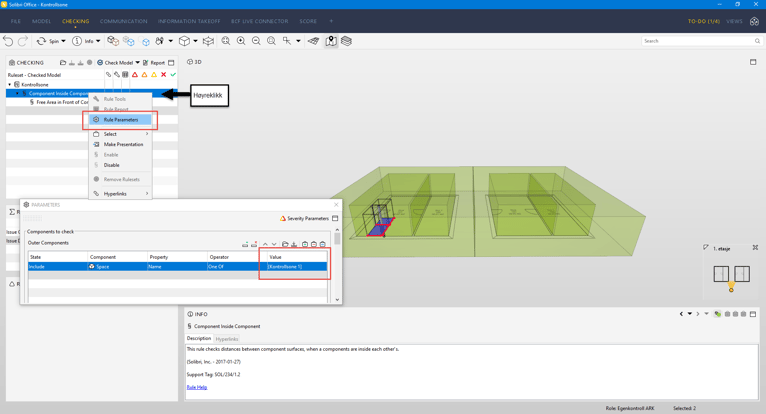Switch to the MODEL tab

click(42, 22)
